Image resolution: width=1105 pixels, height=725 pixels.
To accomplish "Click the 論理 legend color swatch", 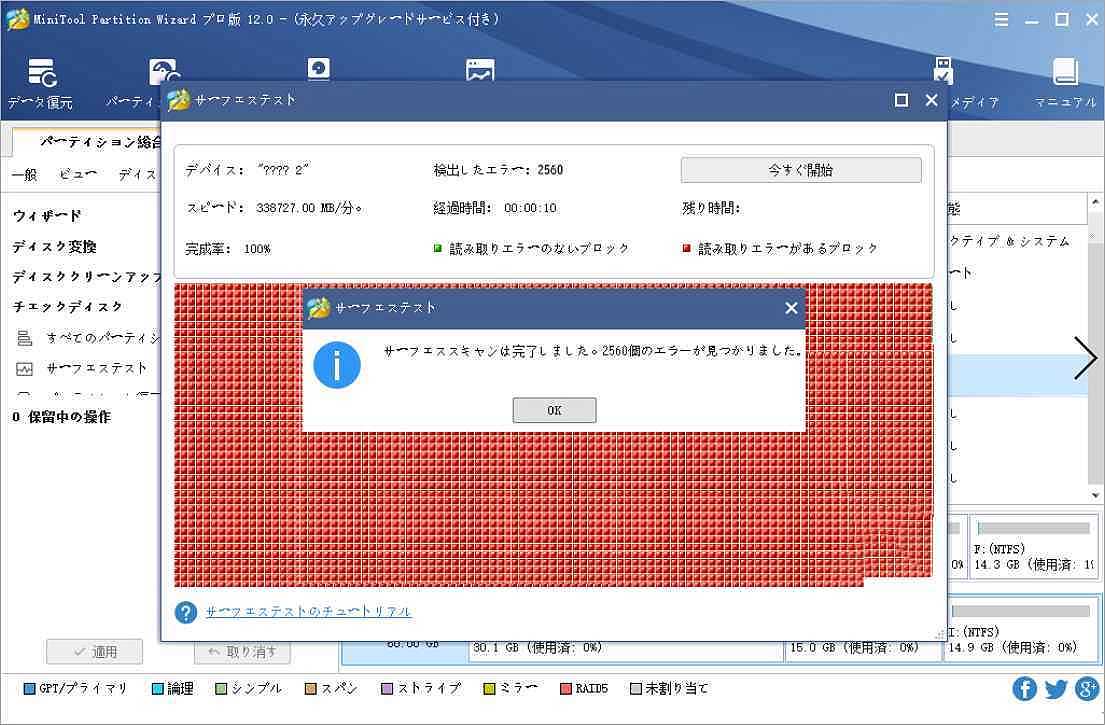I will pyautogui.click(x=158, y=689).
